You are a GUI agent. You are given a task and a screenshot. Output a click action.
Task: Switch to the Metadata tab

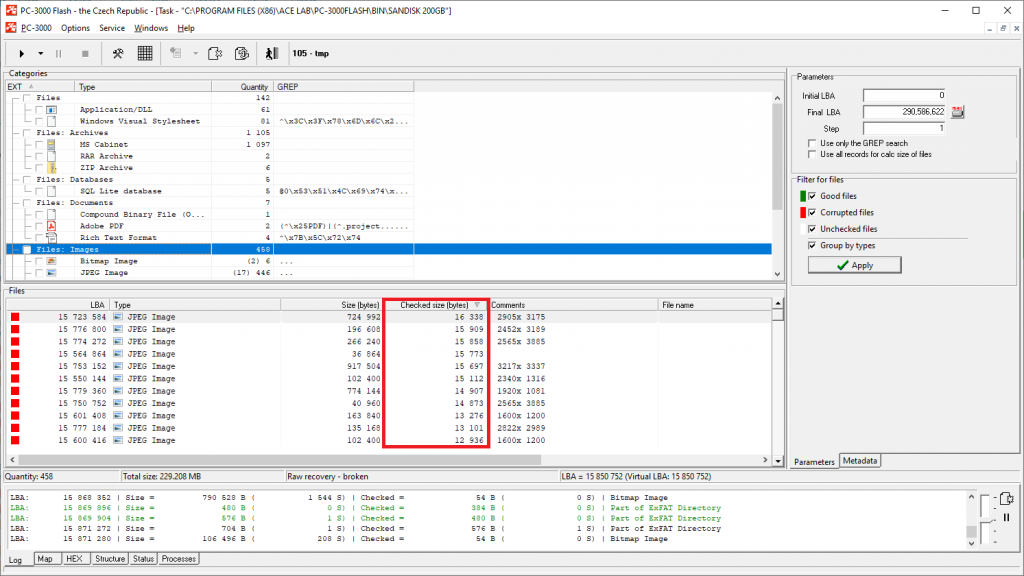click(860, 461)
